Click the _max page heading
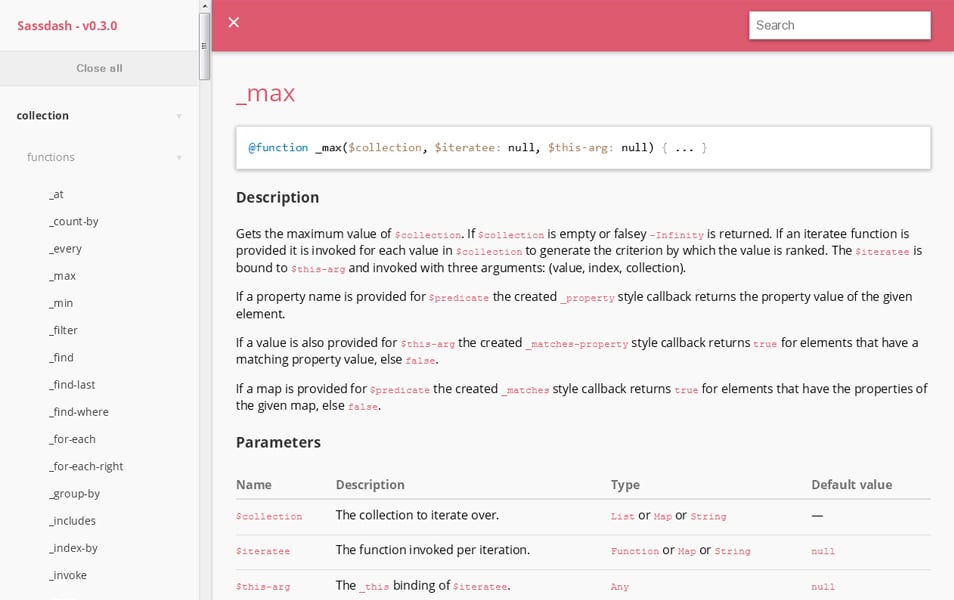This screenshot has width=954, height=600. 264,93
